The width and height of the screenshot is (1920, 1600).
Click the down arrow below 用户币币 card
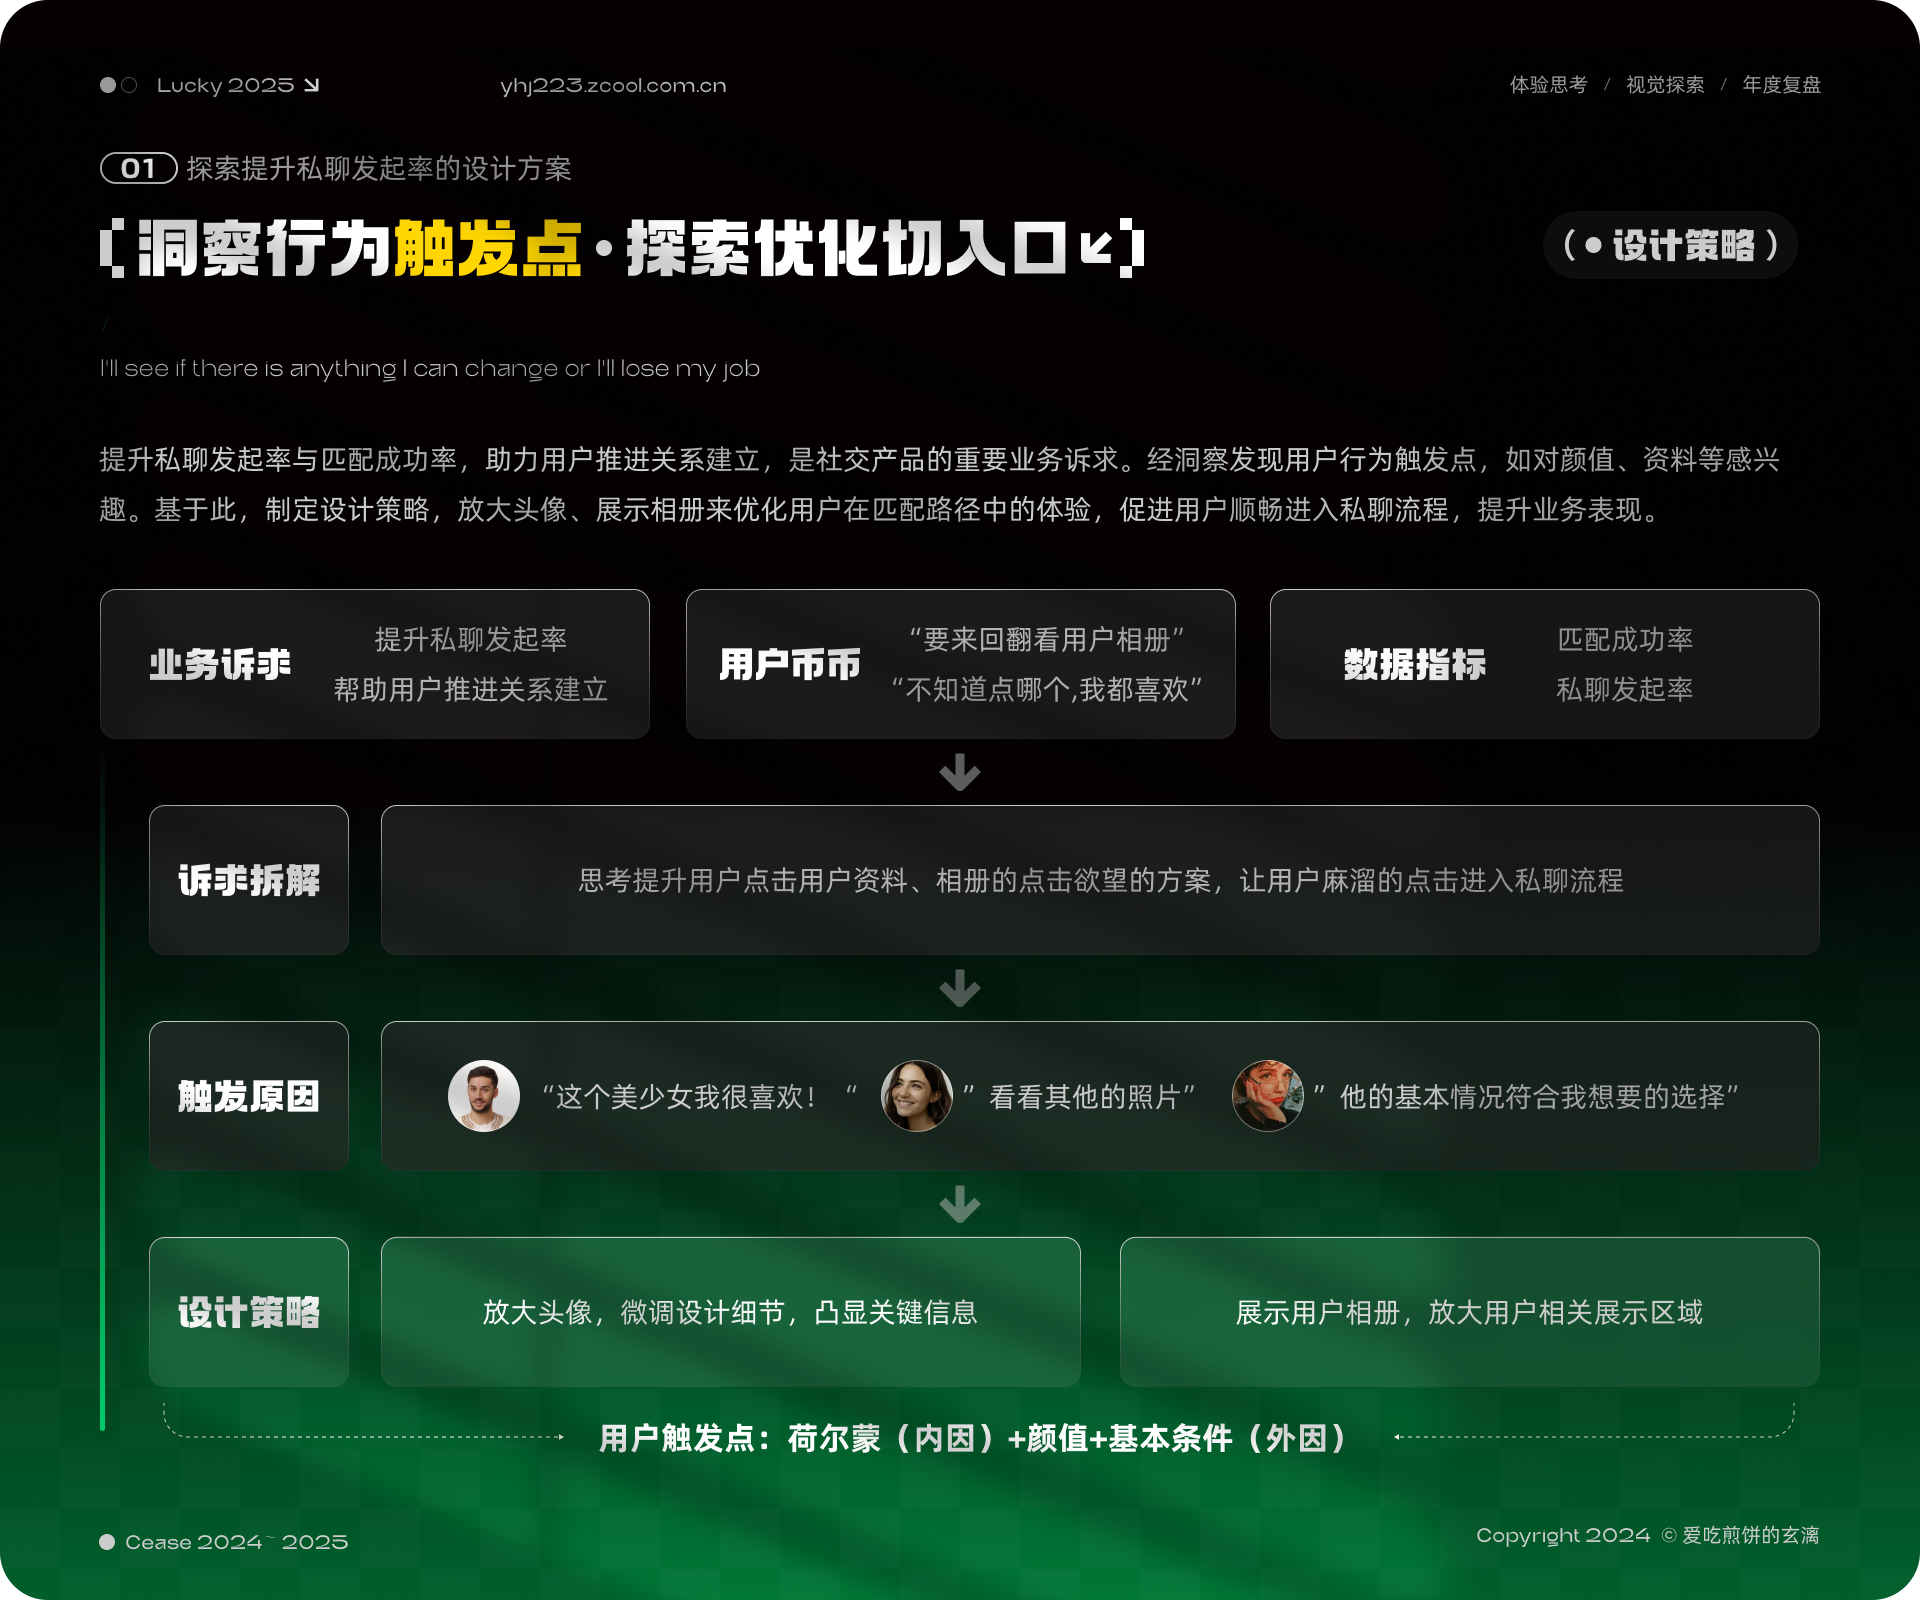[x=960, y=772]
